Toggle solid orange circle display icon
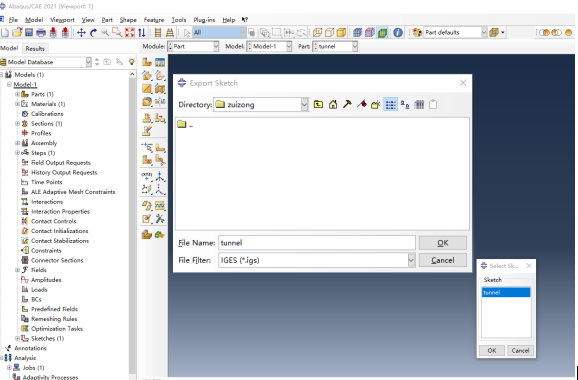This screenshot has width=578, height=380. pos(568,32)
